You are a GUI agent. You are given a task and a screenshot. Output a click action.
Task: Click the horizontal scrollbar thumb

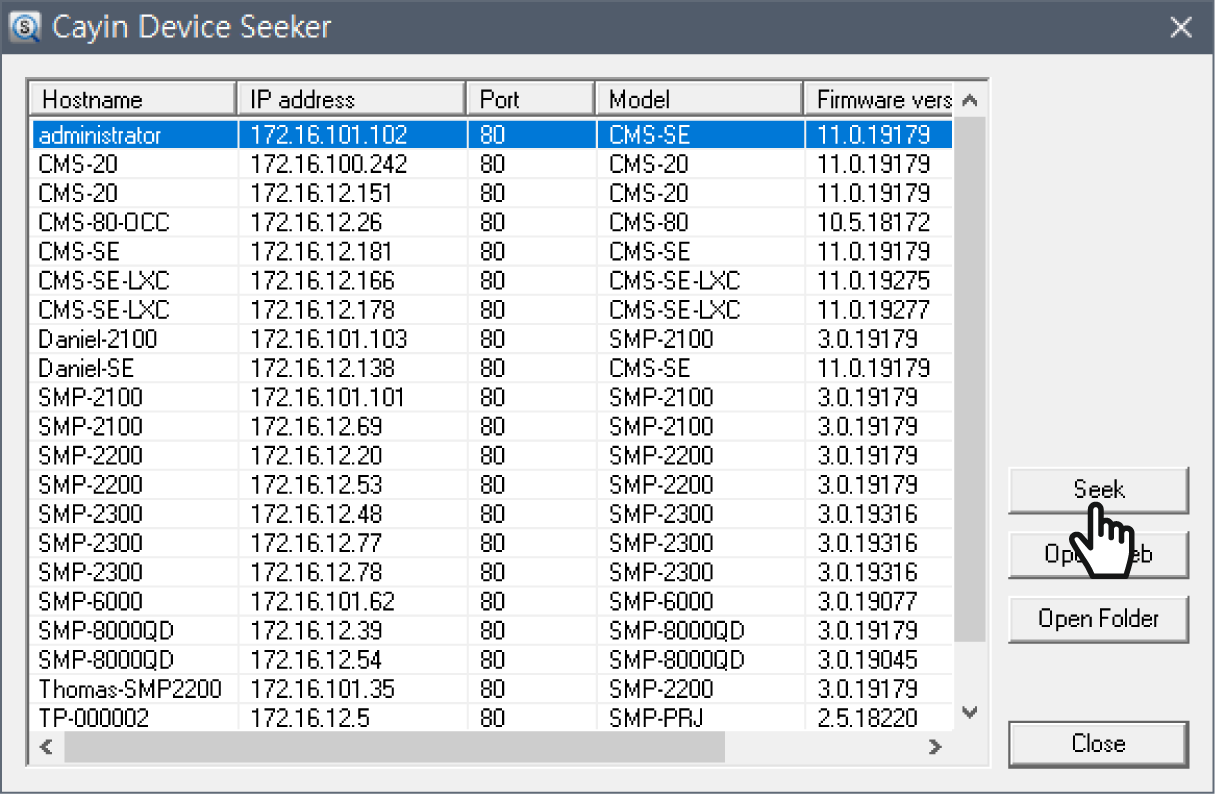pyautogui.click(x=393, y=747)
